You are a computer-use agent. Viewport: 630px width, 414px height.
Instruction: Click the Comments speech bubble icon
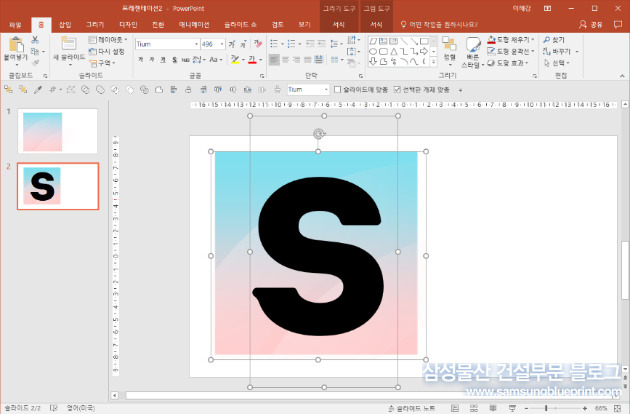pyautogui.click(x=618, y=25)
